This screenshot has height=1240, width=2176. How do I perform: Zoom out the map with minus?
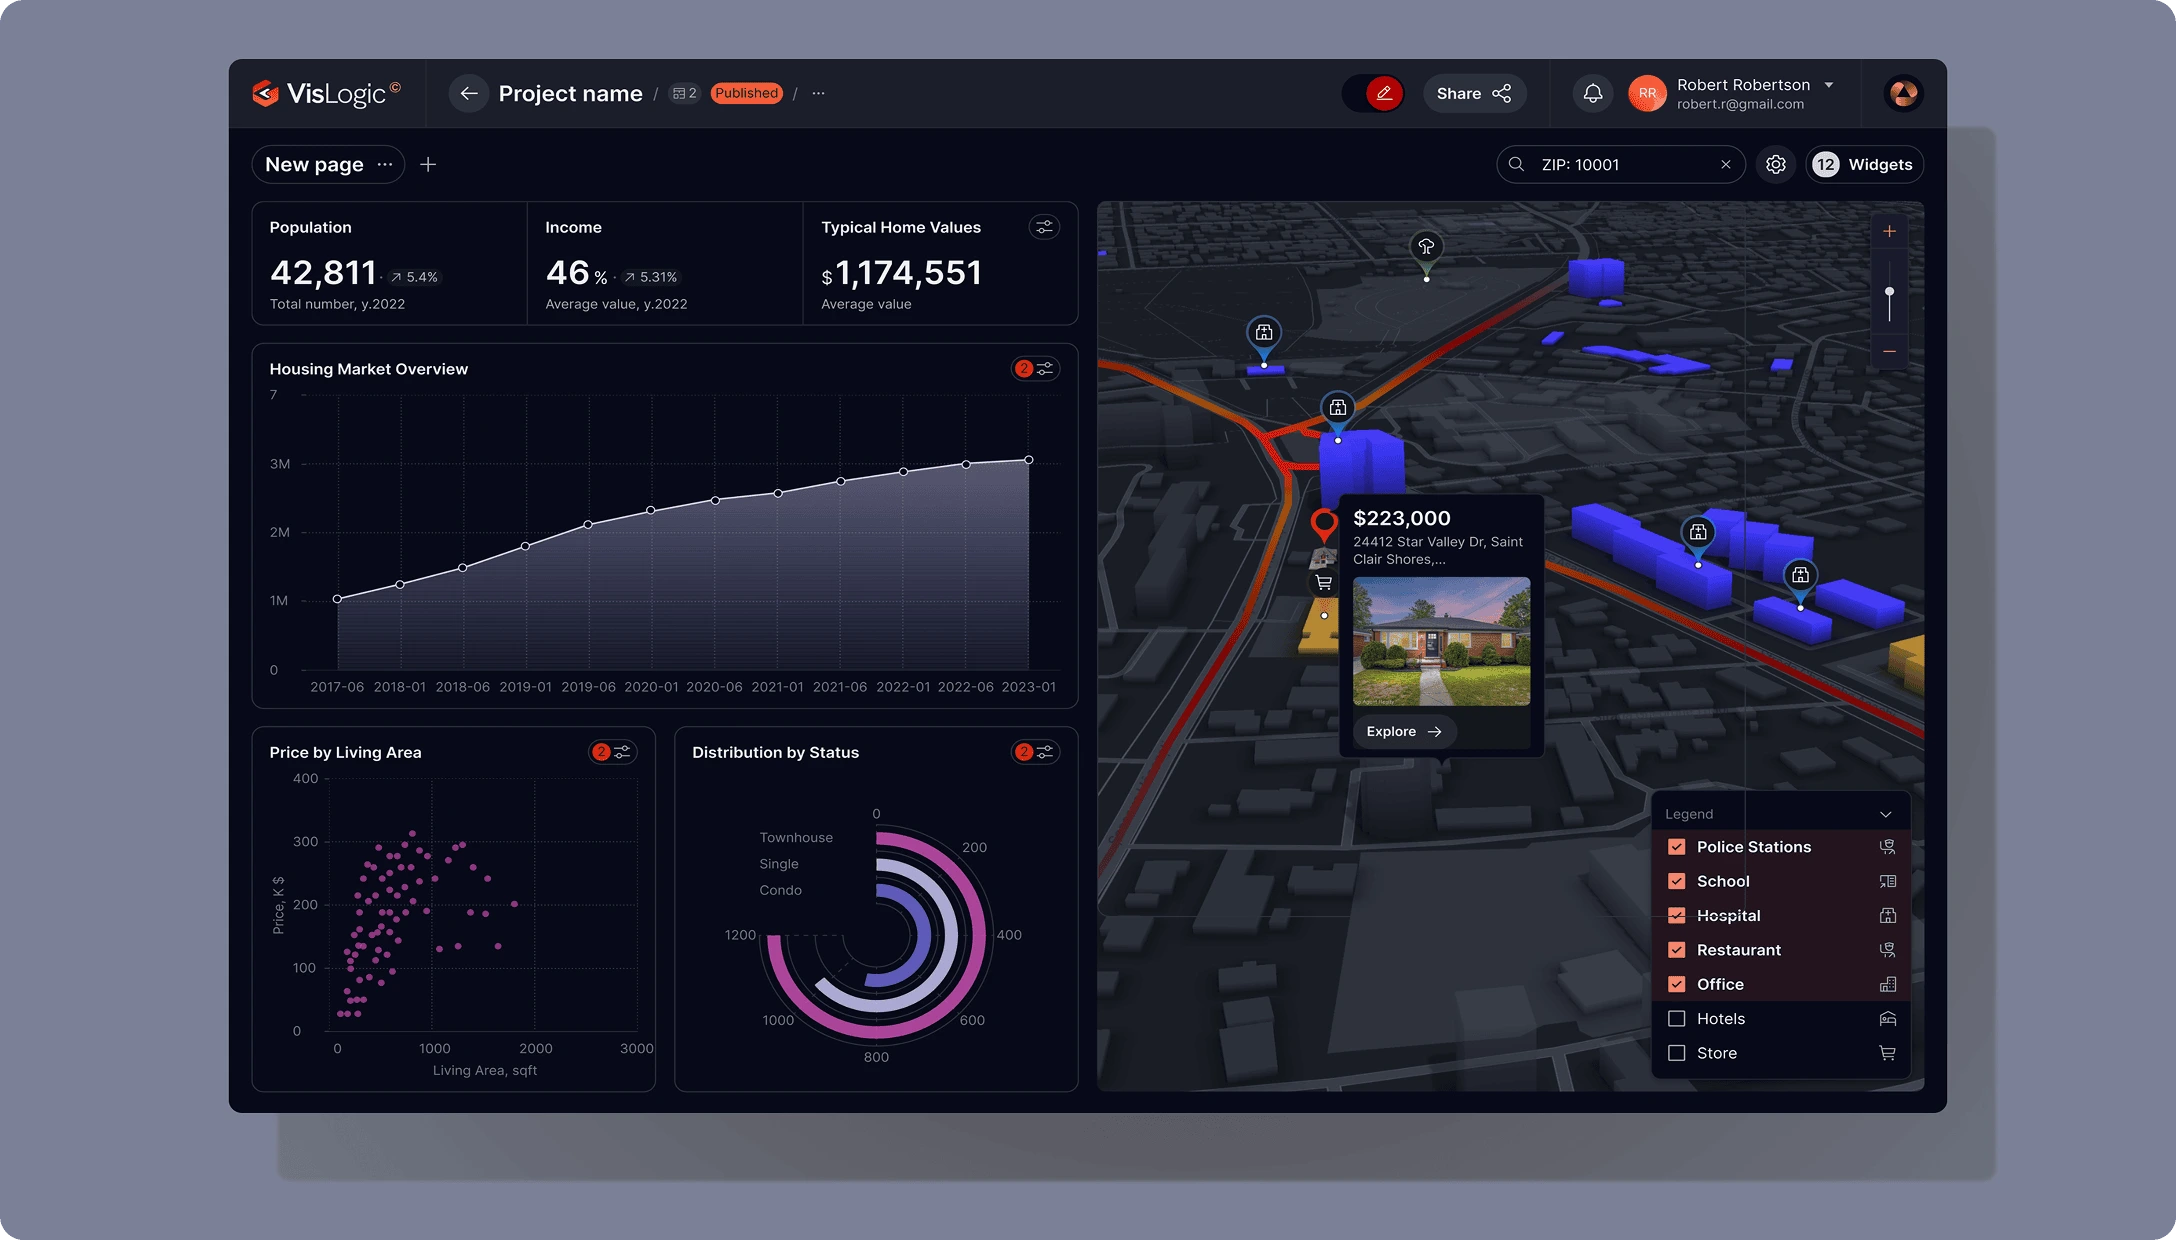pos(1889,351)
